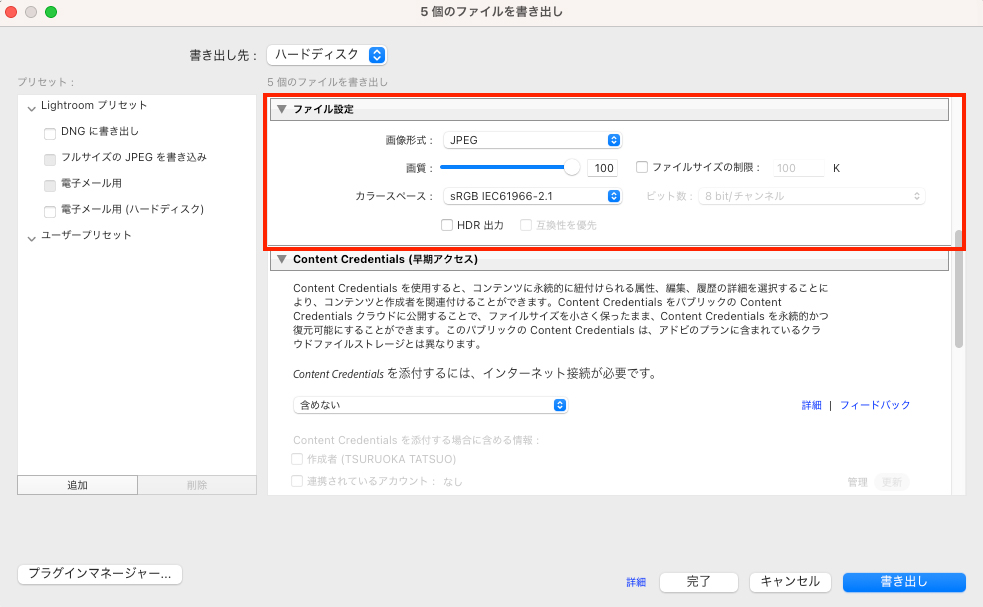
Task: Enable the HDR 出力 checkbox
Action: tap(447, 224)
